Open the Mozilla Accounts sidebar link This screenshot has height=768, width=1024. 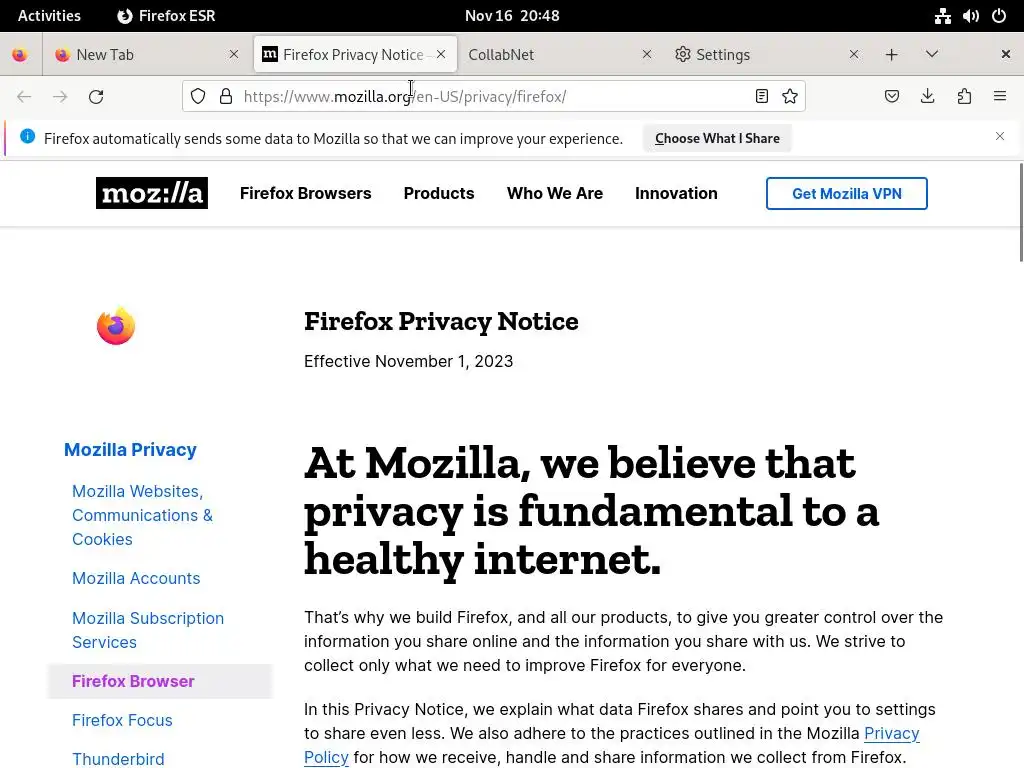[136, 579]
